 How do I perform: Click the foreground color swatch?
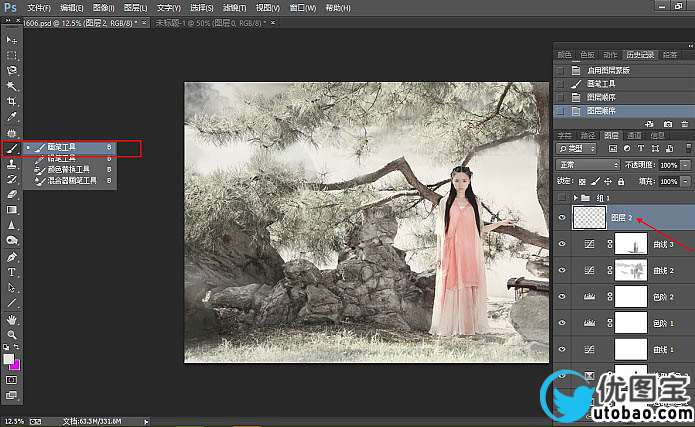(x=8, y=359)
